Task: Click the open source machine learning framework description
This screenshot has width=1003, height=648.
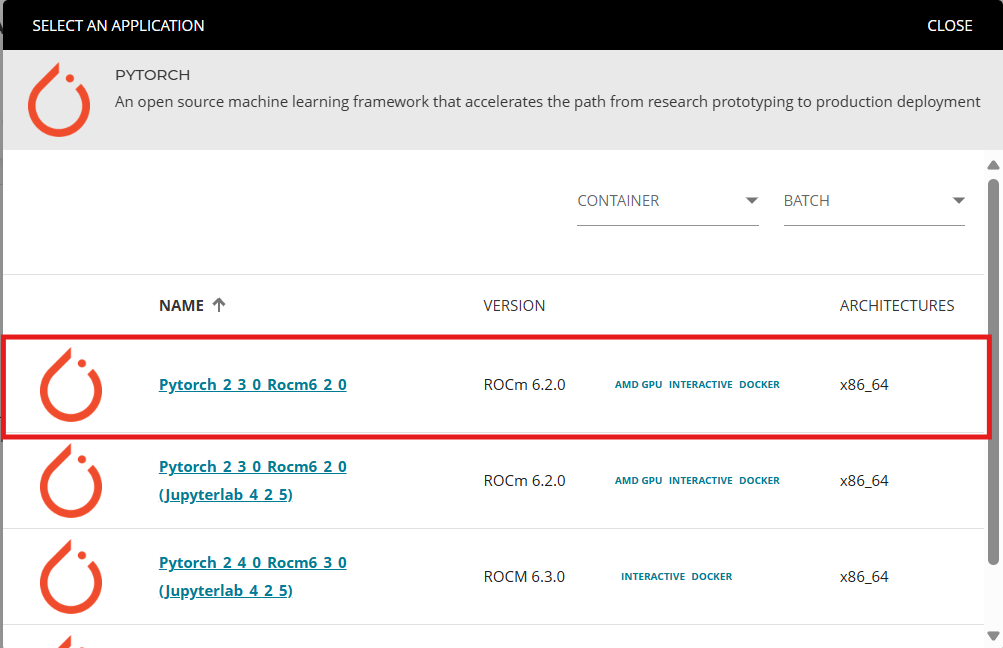Action: (x=548, y=102)
